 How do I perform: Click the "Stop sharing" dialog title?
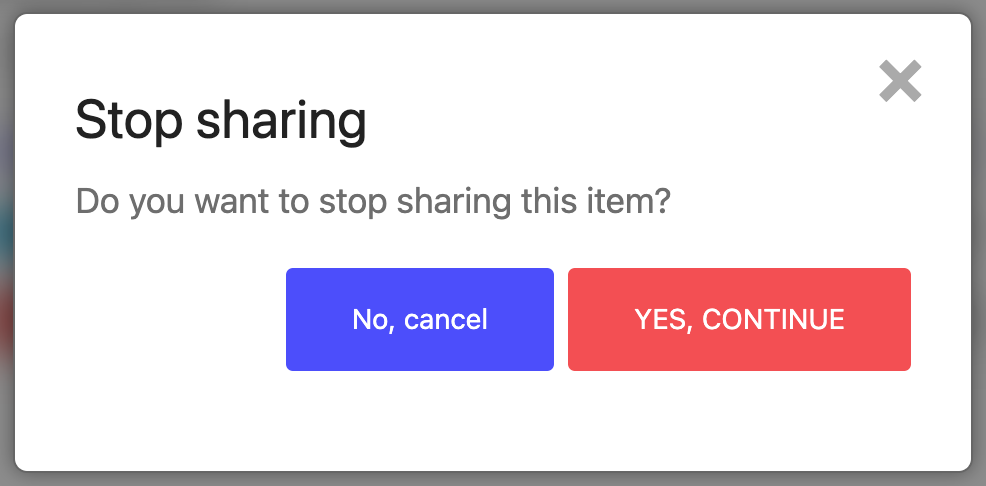pyautogui.click(x=221, y=122)
